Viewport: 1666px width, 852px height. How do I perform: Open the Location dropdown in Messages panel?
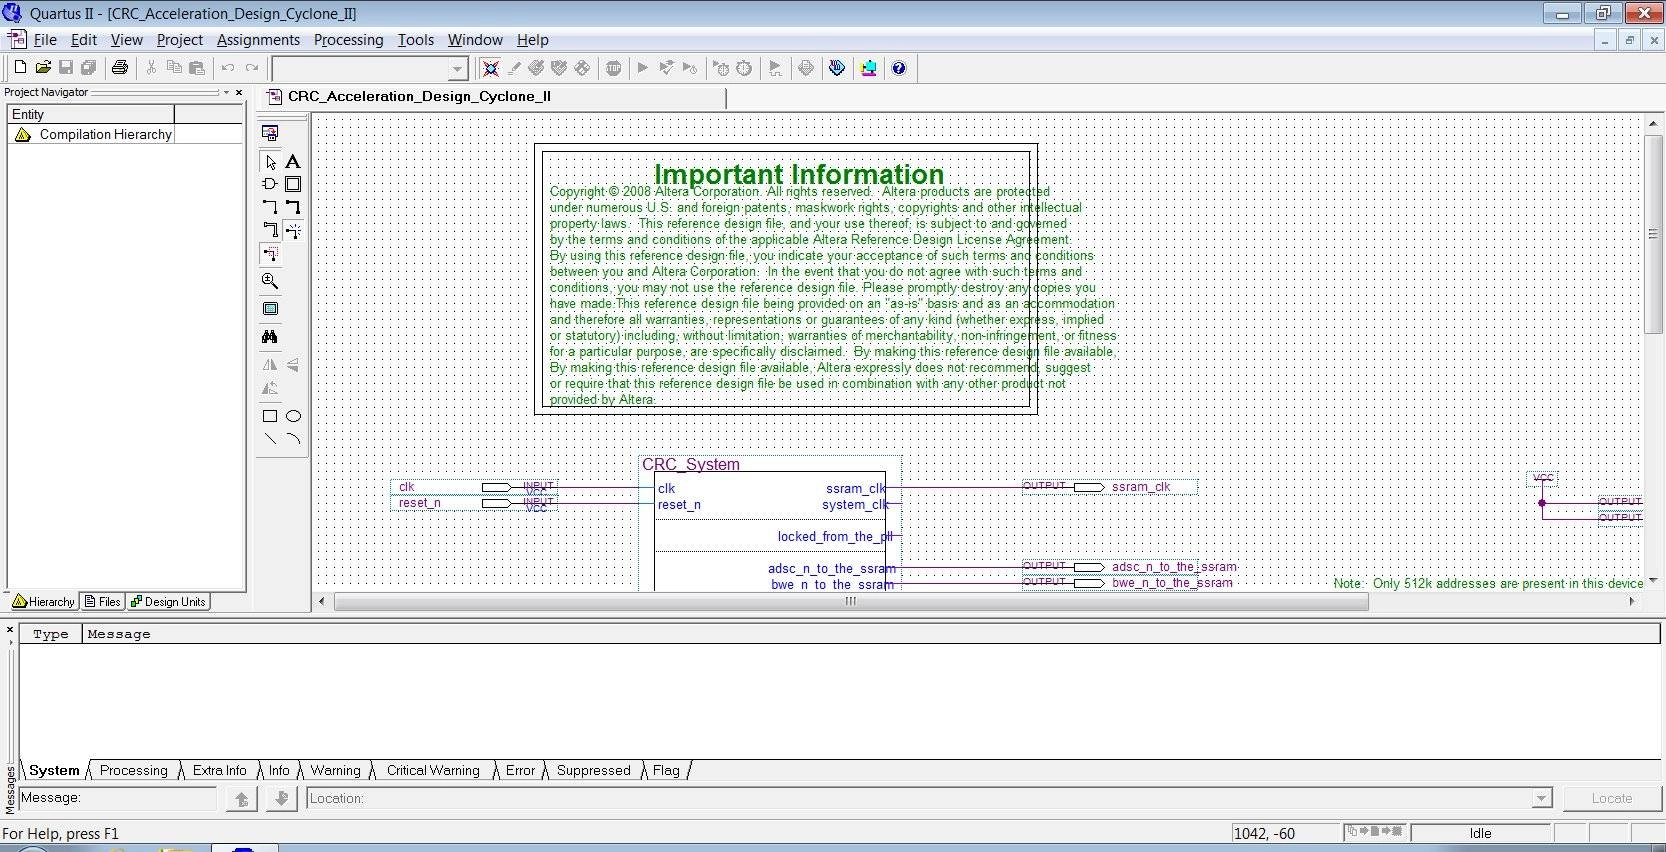point(1542,798)
